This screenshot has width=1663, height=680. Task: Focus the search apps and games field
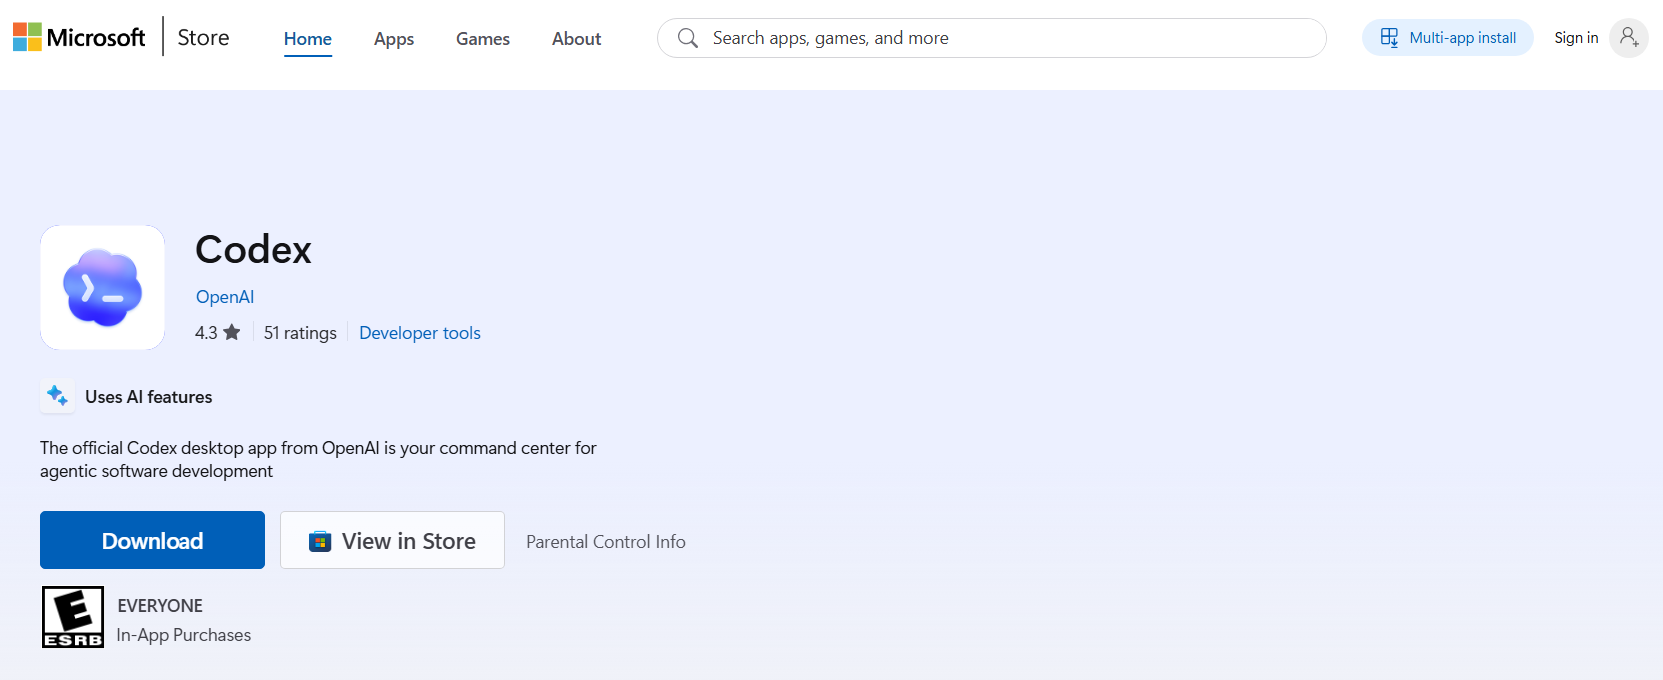click(x=991, y=38)
